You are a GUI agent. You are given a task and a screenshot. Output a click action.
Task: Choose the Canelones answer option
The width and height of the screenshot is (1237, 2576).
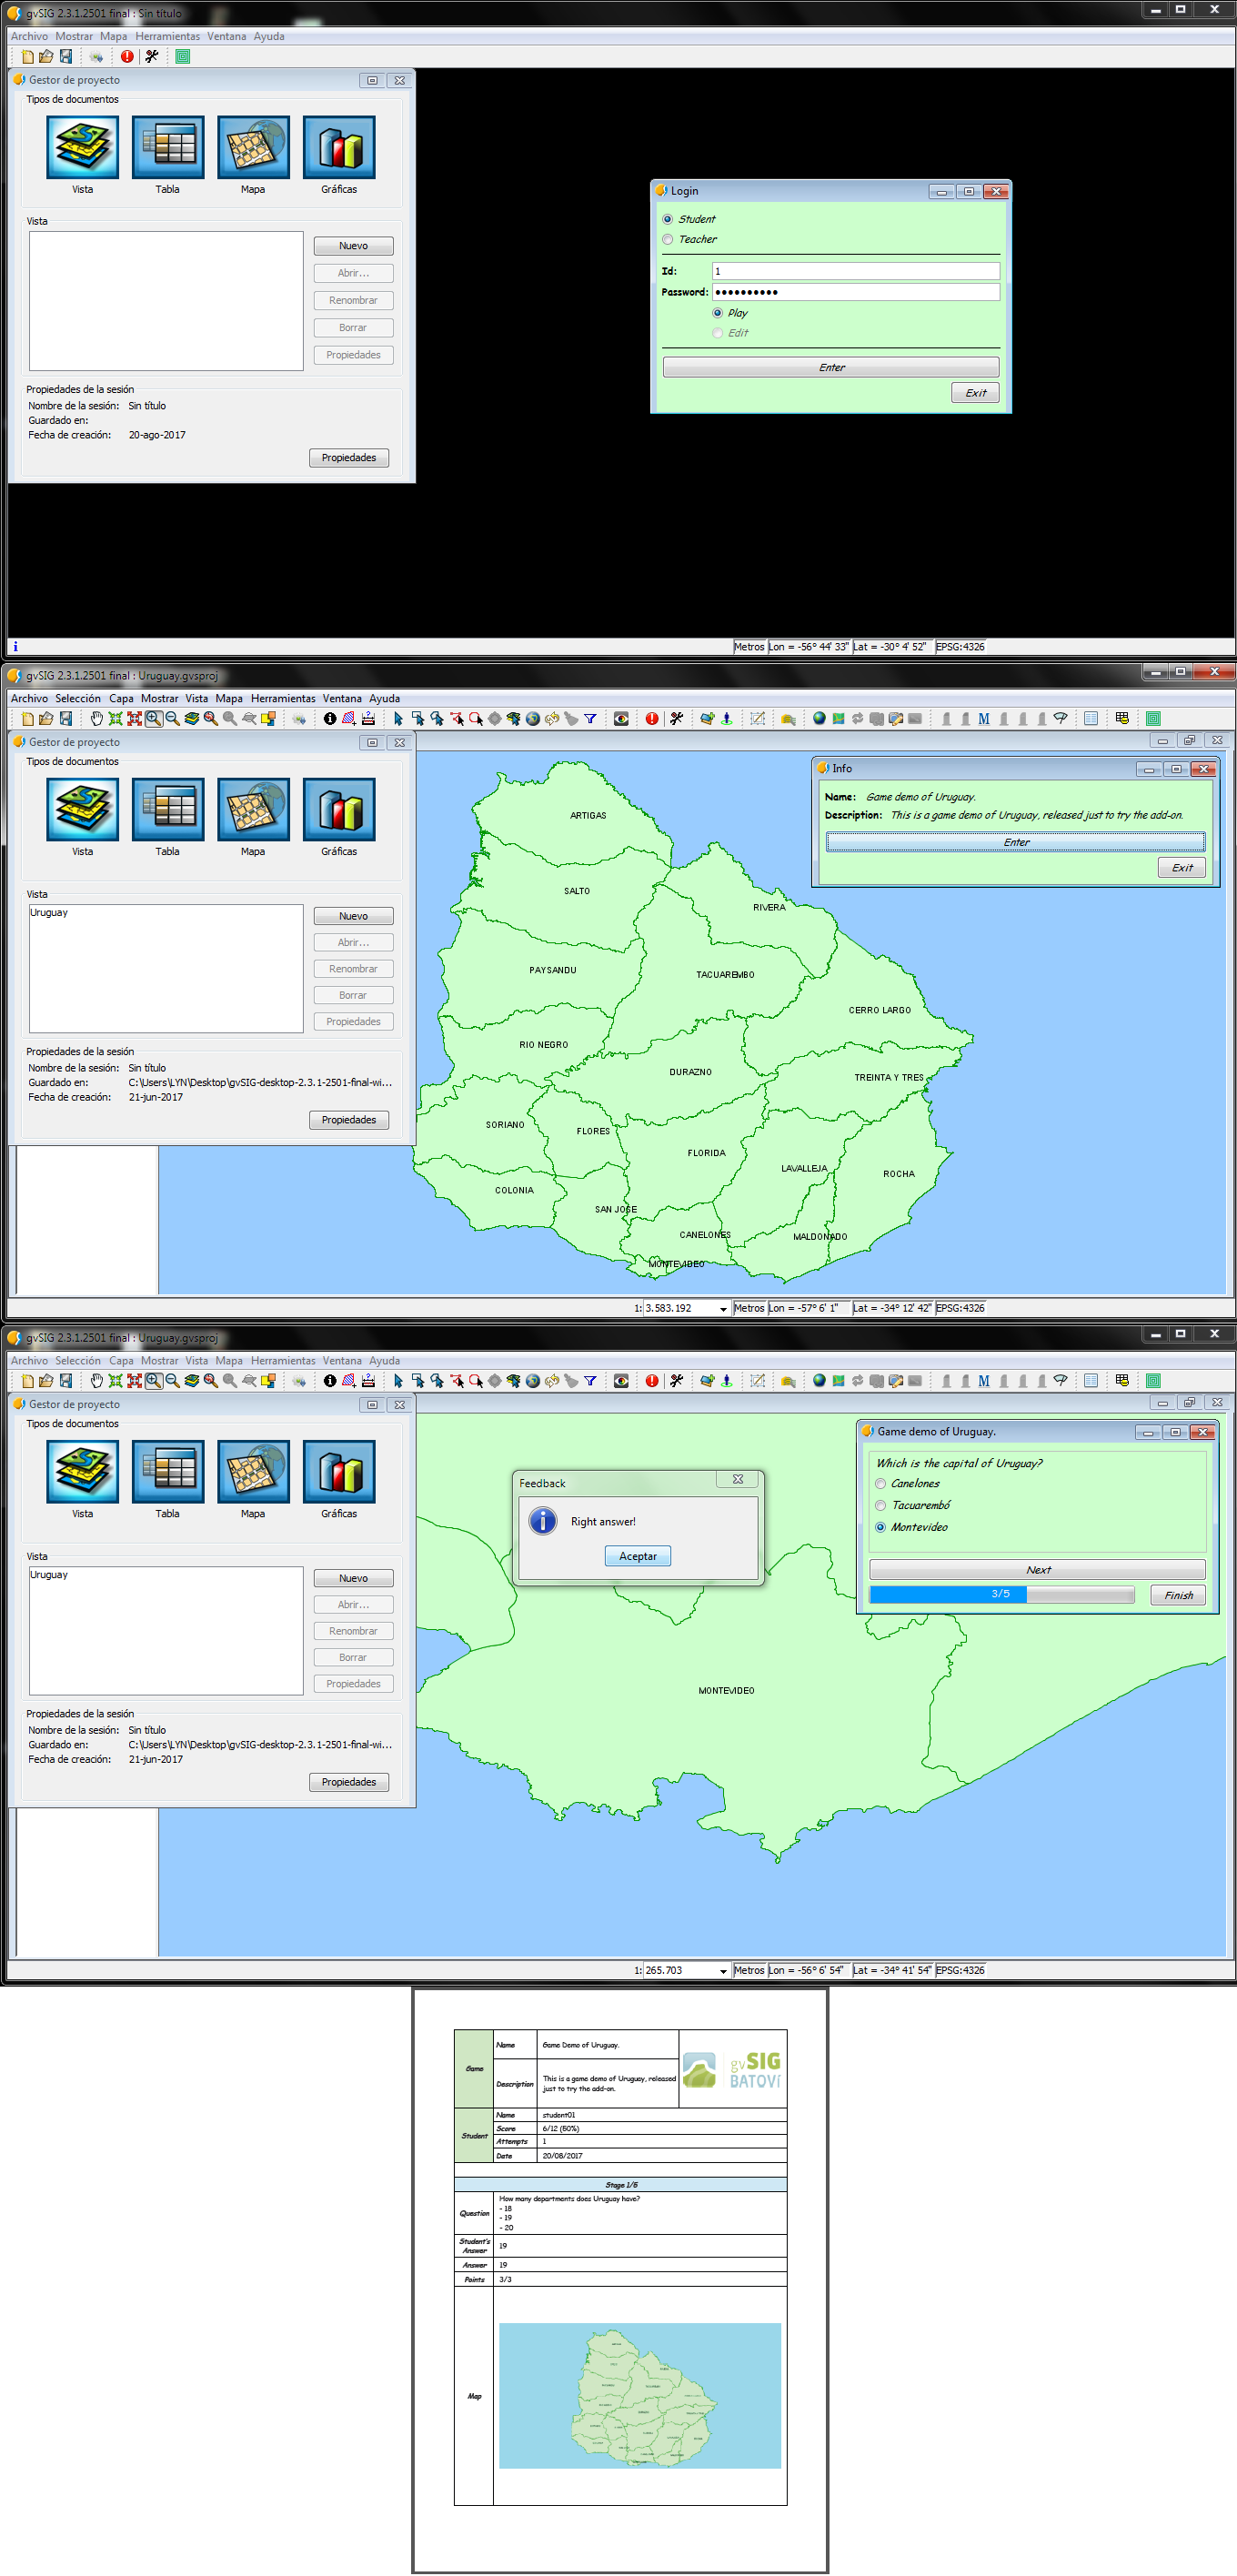pyautogui.click(x=881, y=1483)
